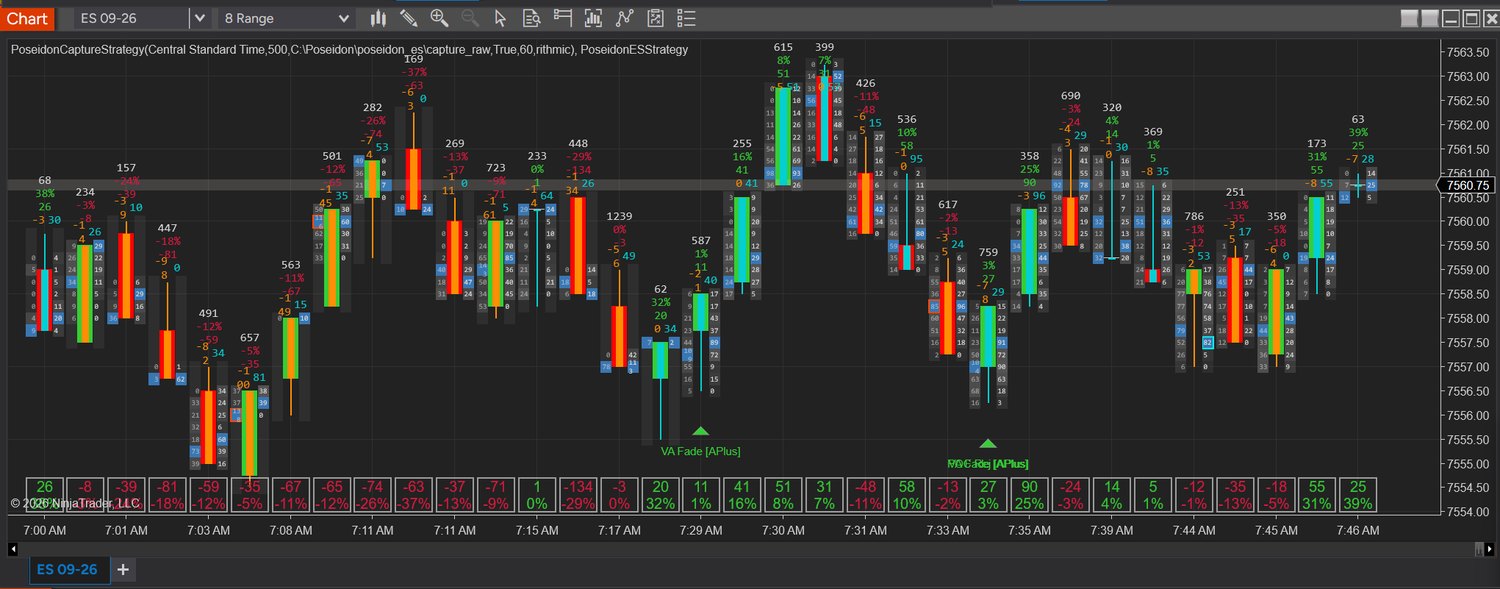This screenshot has height=589, width=1500.
Task: Open the 8 Range interval dropdown
Action: 287,18
